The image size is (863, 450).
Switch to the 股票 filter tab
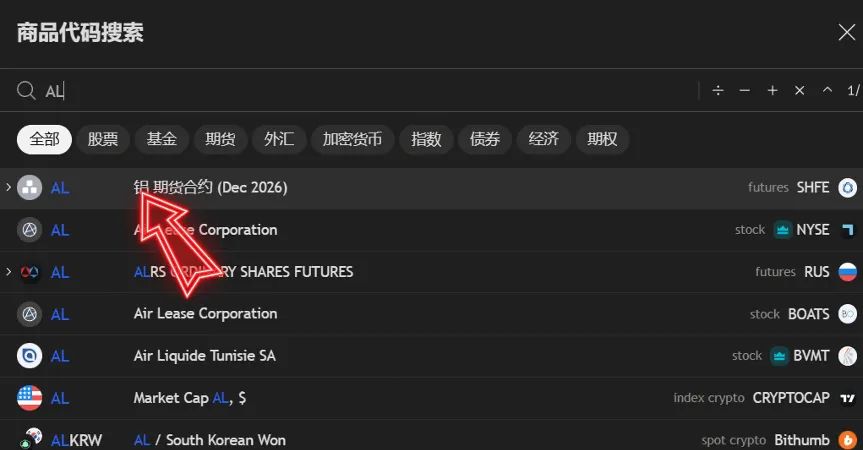(103, 140)
